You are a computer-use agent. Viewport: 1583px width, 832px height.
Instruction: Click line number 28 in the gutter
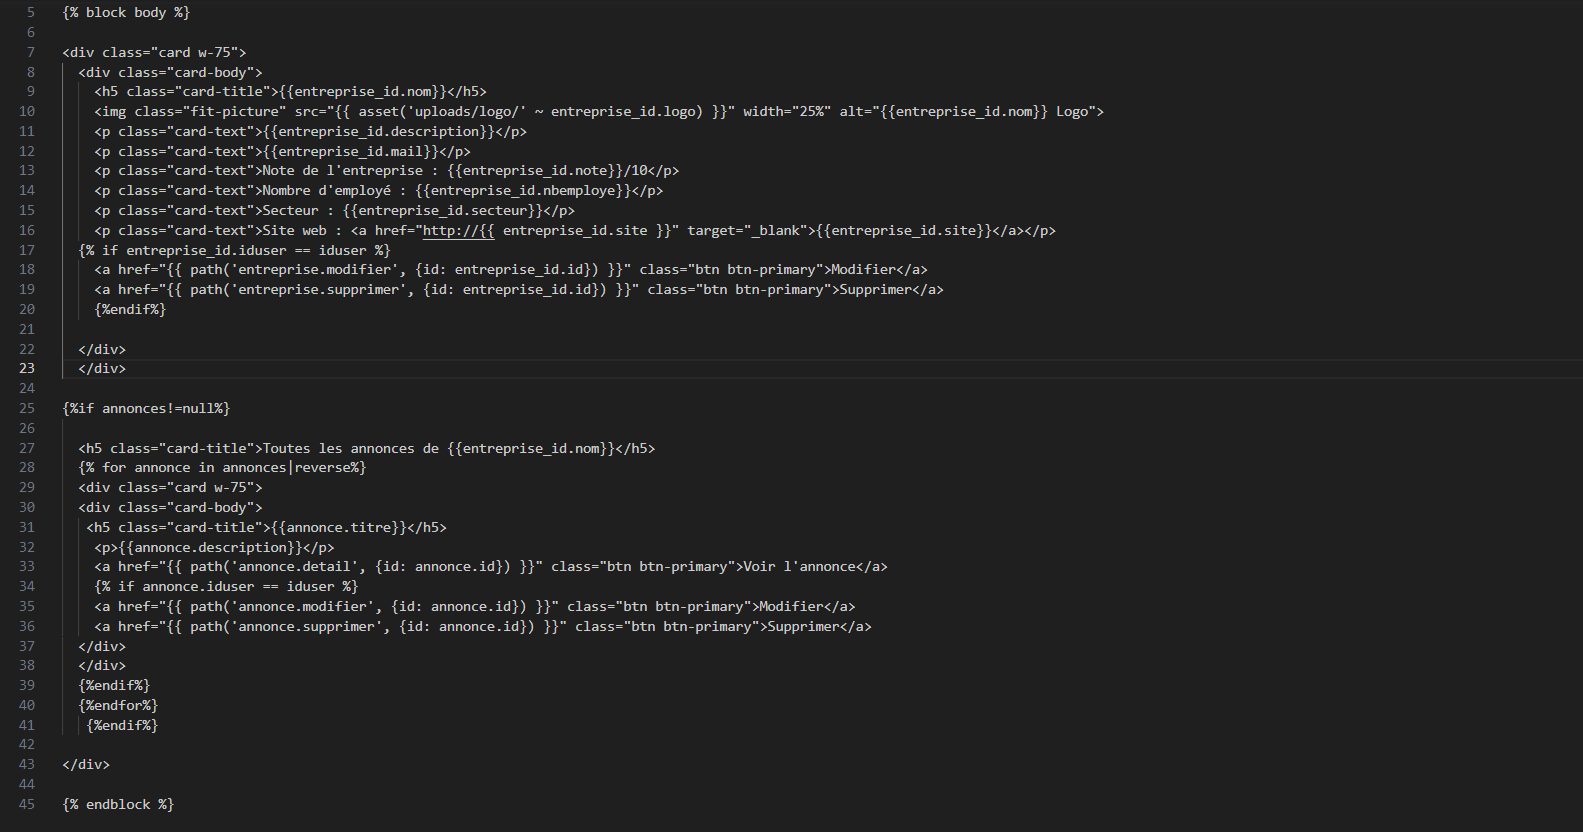tap(27, 467)
